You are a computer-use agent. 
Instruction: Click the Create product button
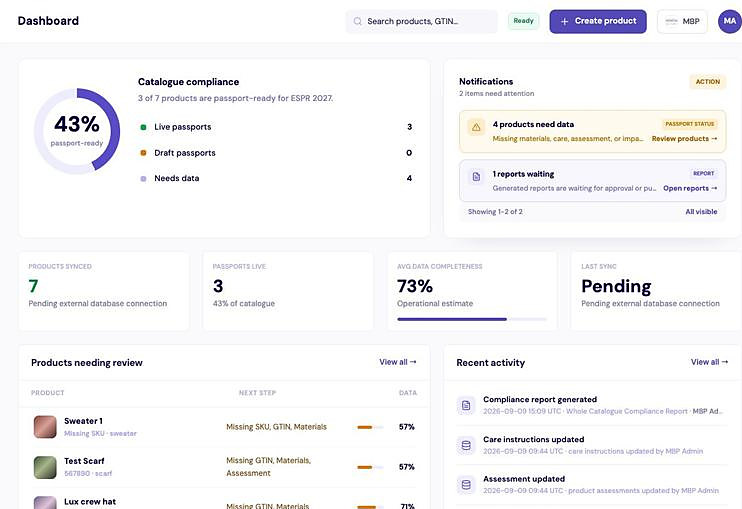598,21
